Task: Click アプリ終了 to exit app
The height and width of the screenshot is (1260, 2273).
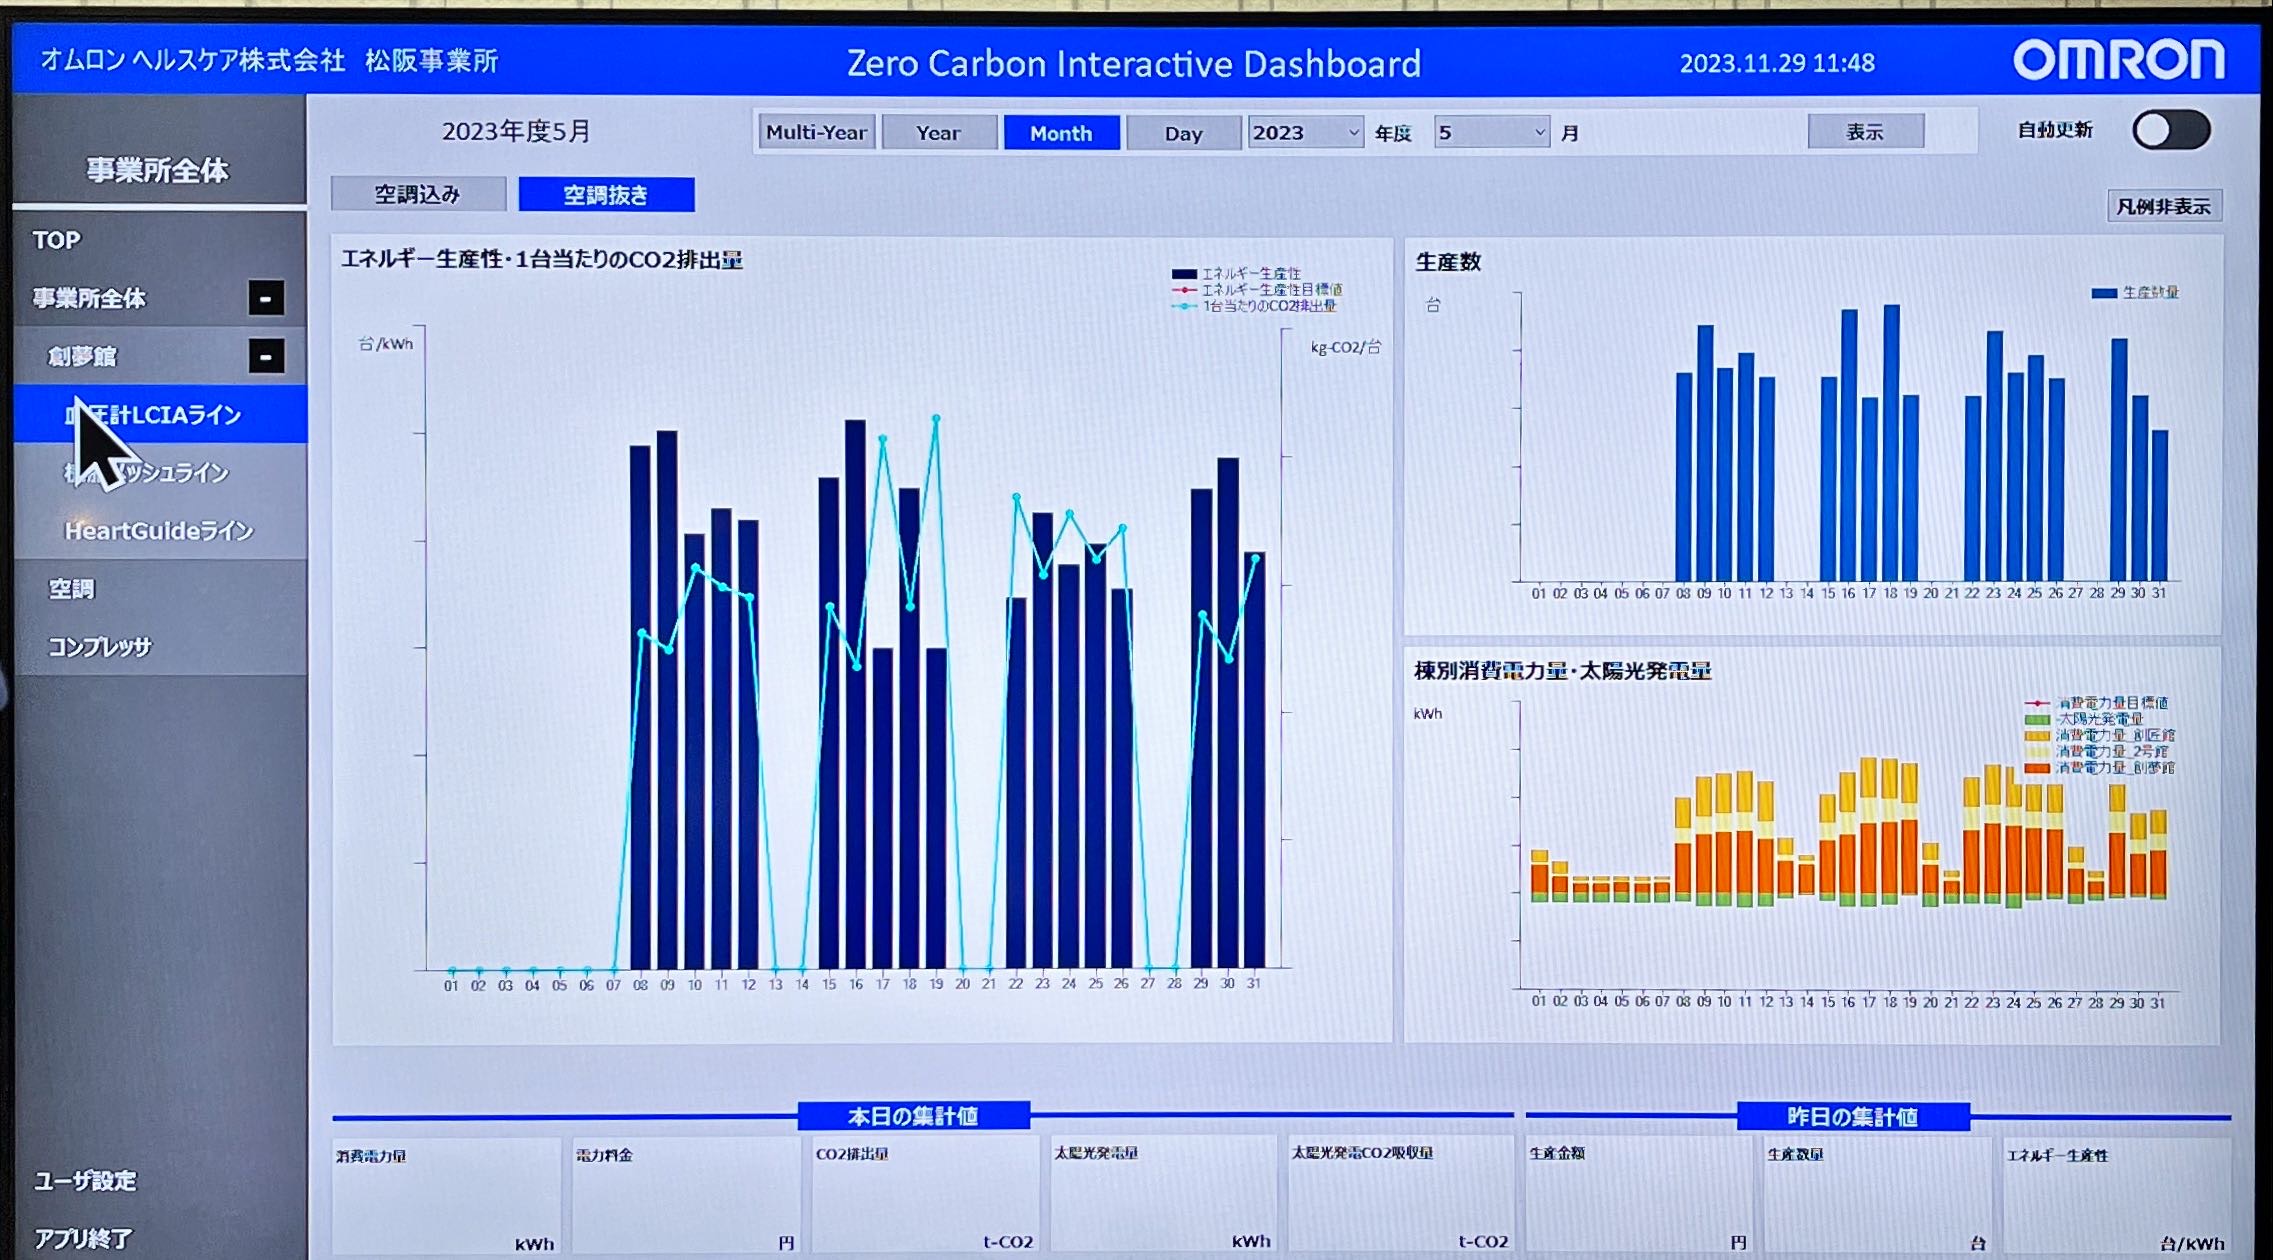Action: pos(83,1239)
